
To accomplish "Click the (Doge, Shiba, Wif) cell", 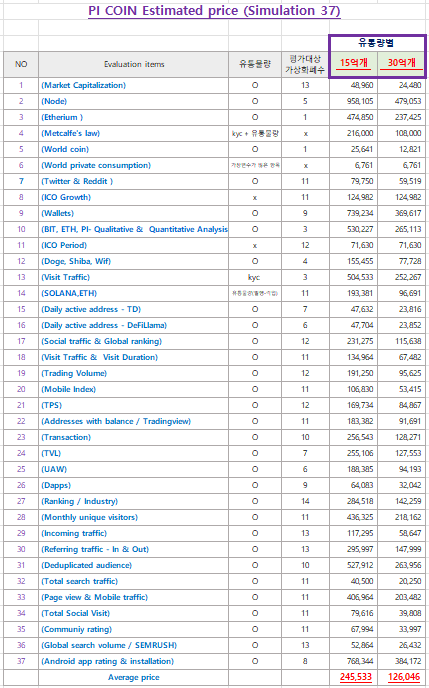I will click(x=134, y=262).
